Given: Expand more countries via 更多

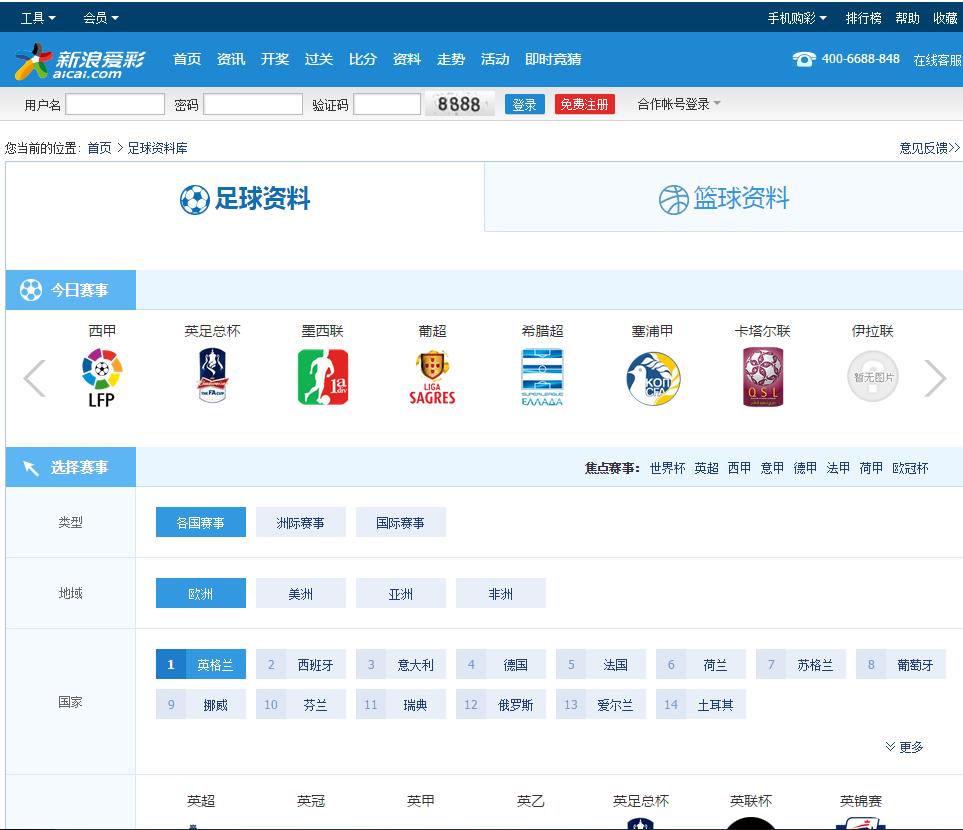Looking at the screenshot, I should [x=904, y=746].
